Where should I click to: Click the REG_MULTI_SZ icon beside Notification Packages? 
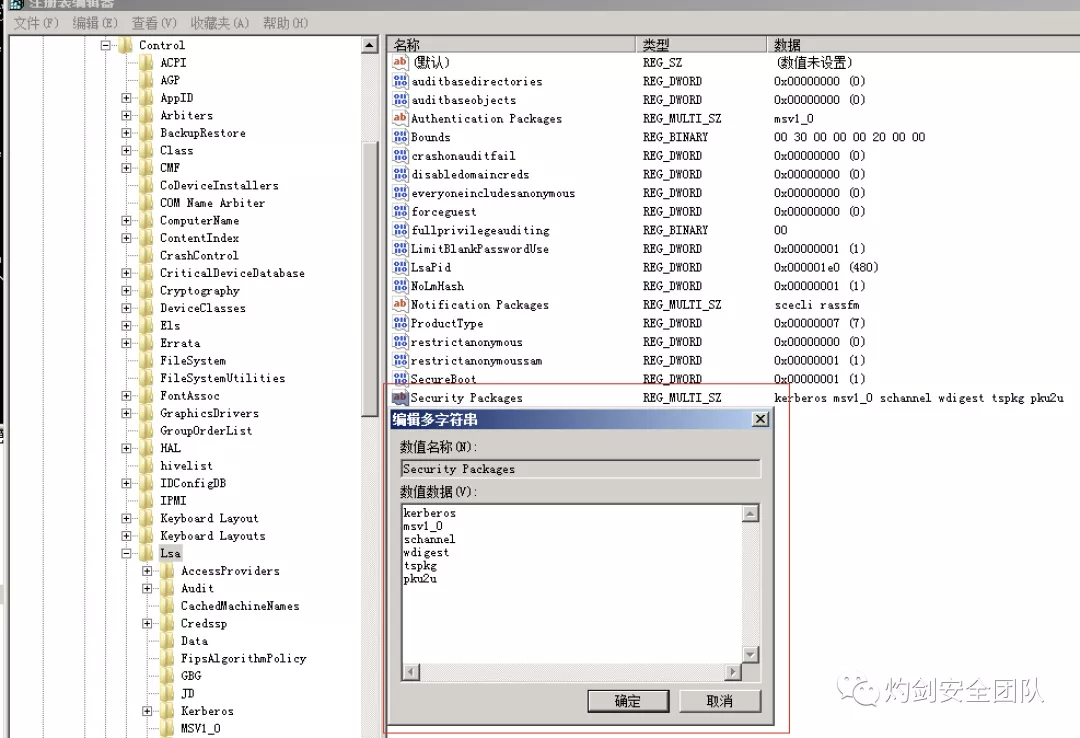[402, 304]
